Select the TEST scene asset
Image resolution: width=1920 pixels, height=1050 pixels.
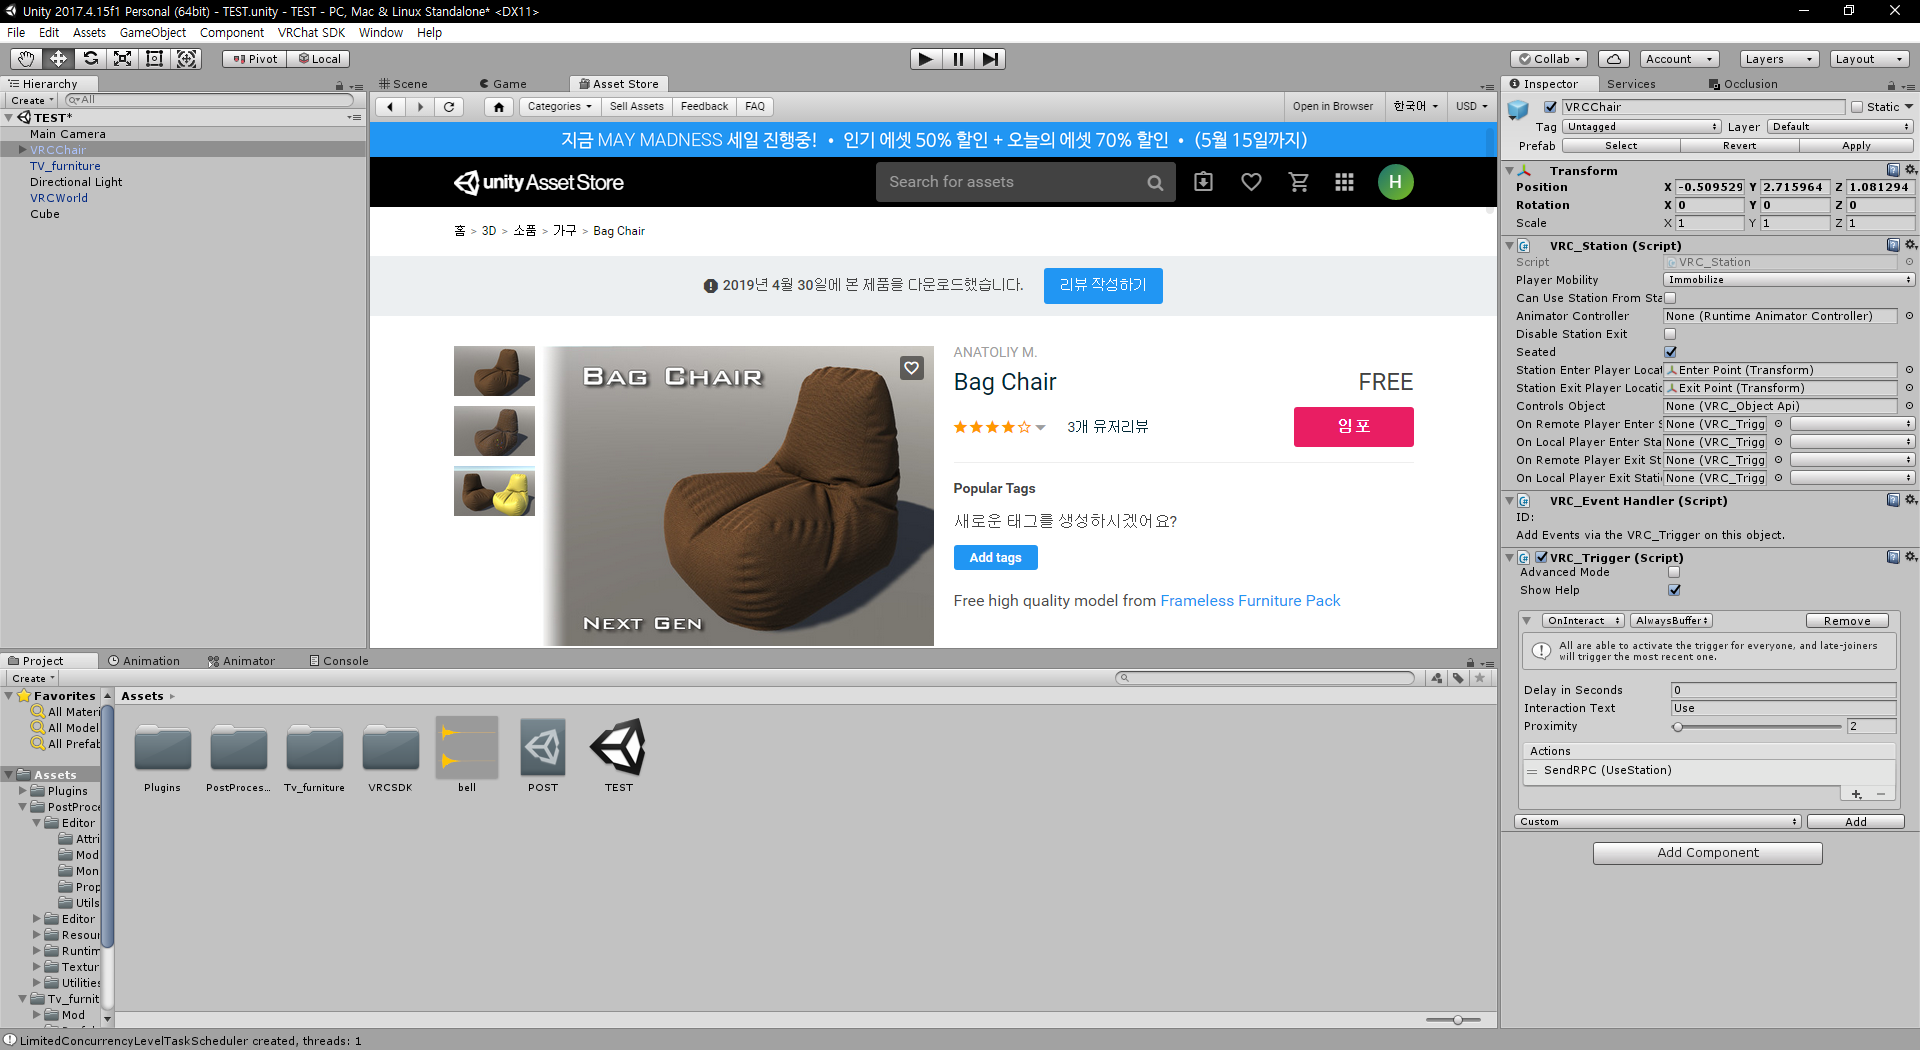click(618, 756)
